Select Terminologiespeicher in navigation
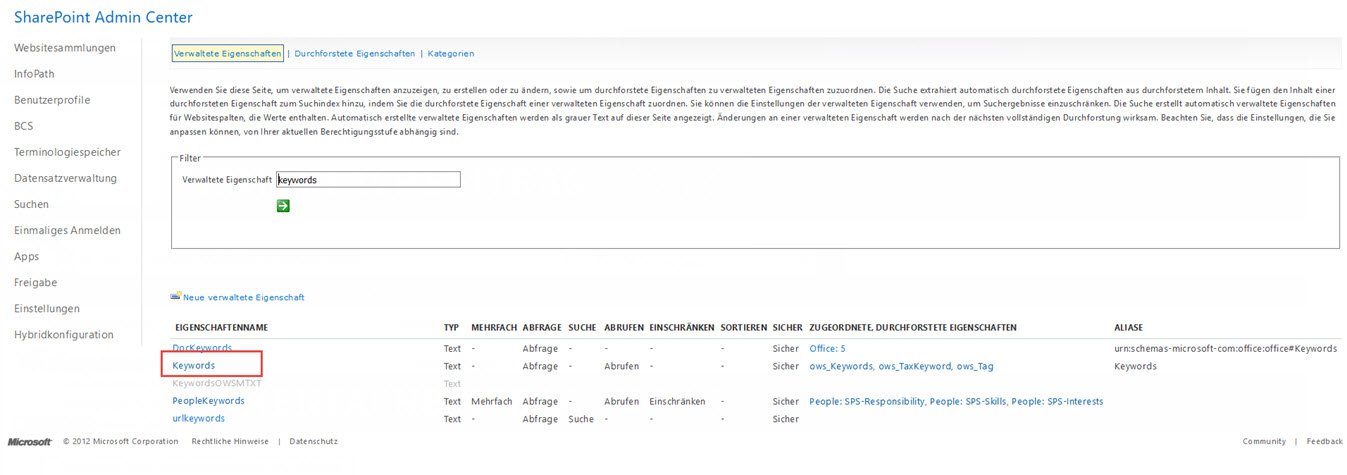This screenshot has width=1347, height=475. point(67,152)
